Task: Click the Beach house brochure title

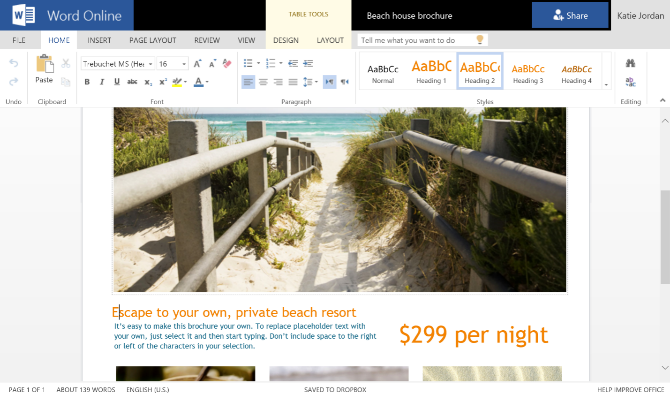Action: pos(409,16)
